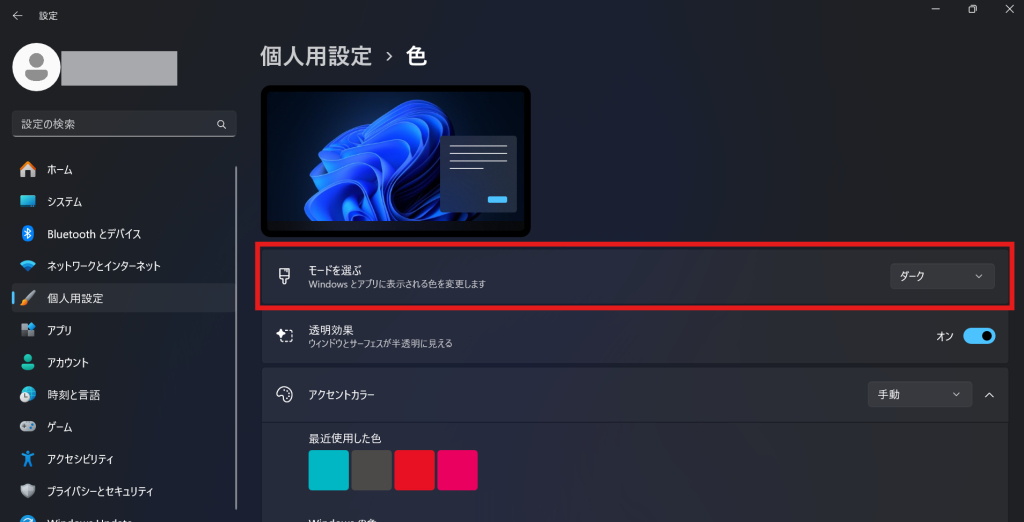Turn off the 透明効果 toggle switch
Viewport: 1024px width, 522px height.
979,336
